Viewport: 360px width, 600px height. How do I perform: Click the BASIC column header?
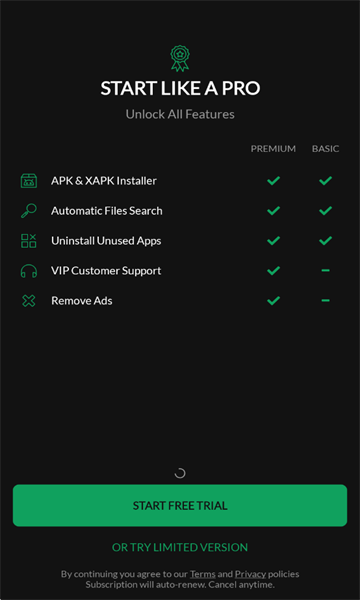pos(326,149)
